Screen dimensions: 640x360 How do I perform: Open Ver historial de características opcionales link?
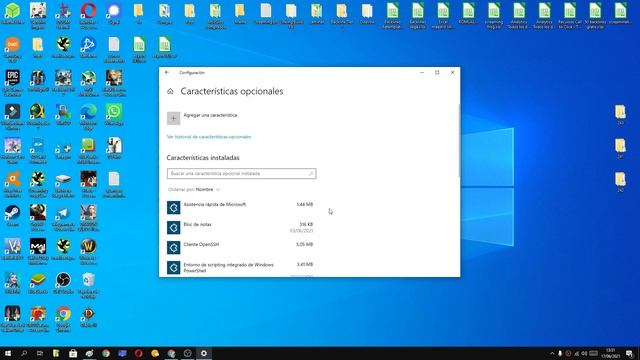tap(209, 137)
